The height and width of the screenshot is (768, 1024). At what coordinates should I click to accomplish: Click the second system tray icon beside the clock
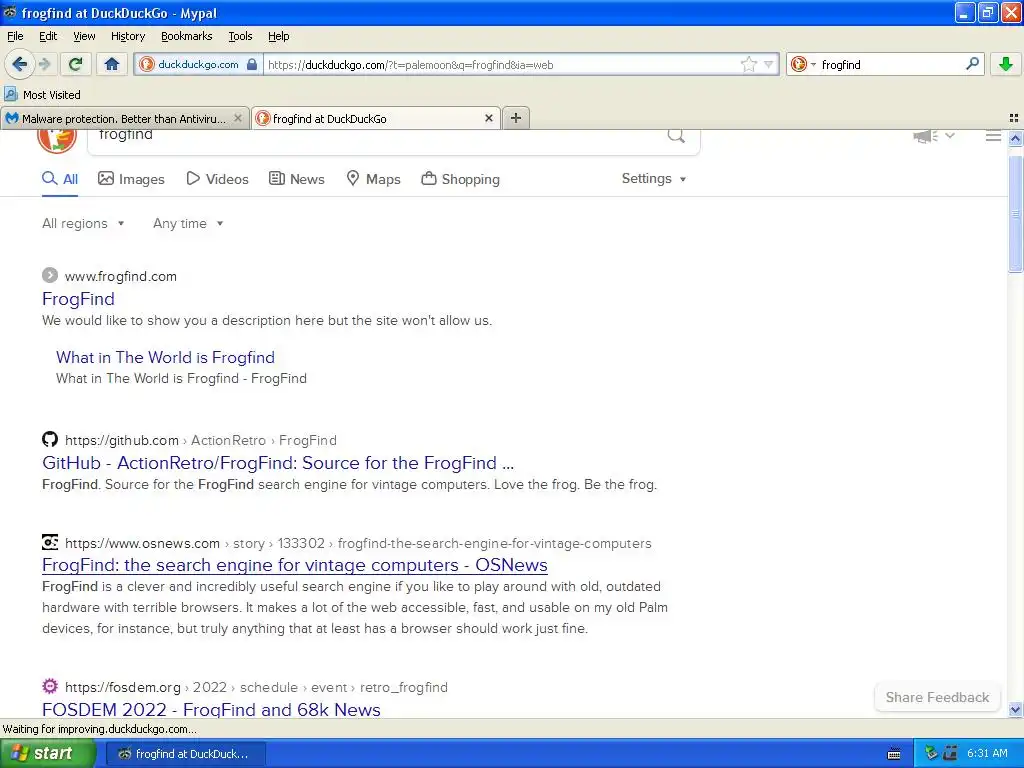click(x=950, y=754)
